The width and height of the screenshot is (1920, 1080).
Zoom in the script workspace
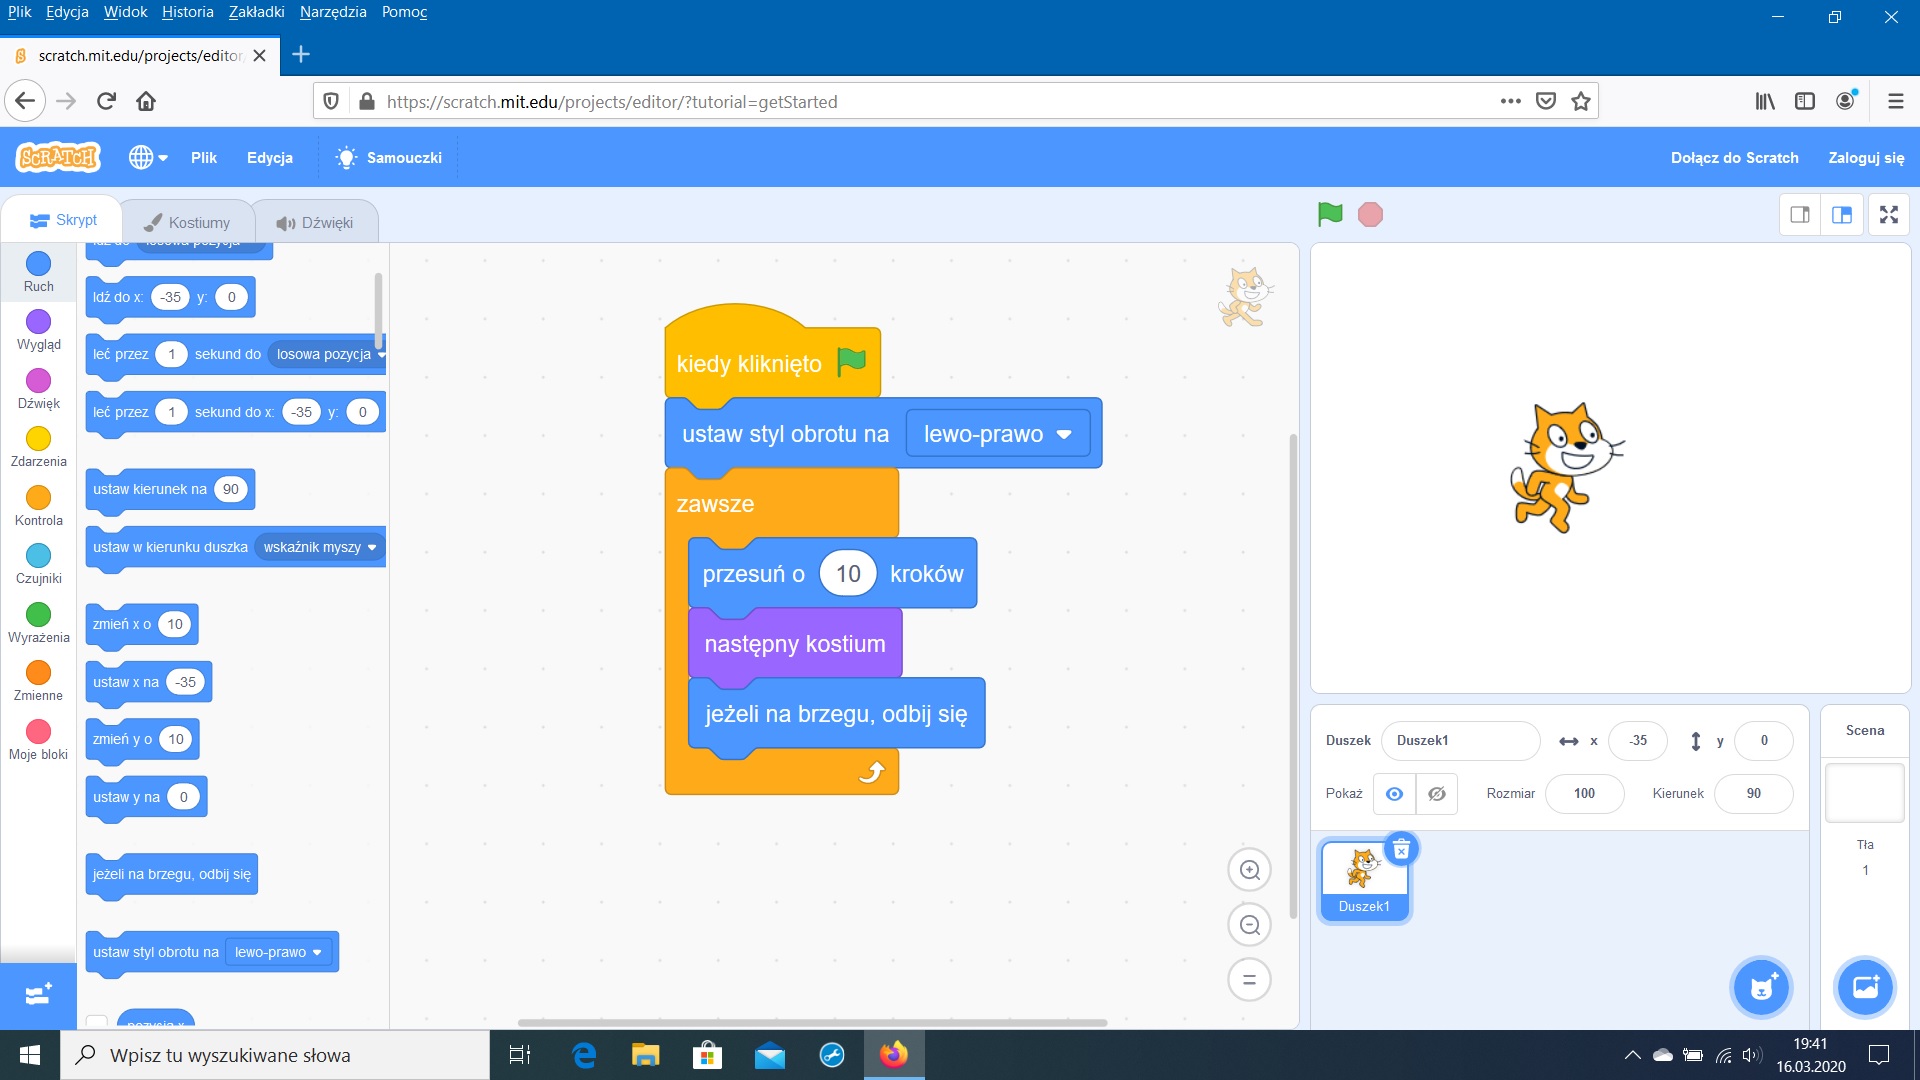(x=1249, y=870)
